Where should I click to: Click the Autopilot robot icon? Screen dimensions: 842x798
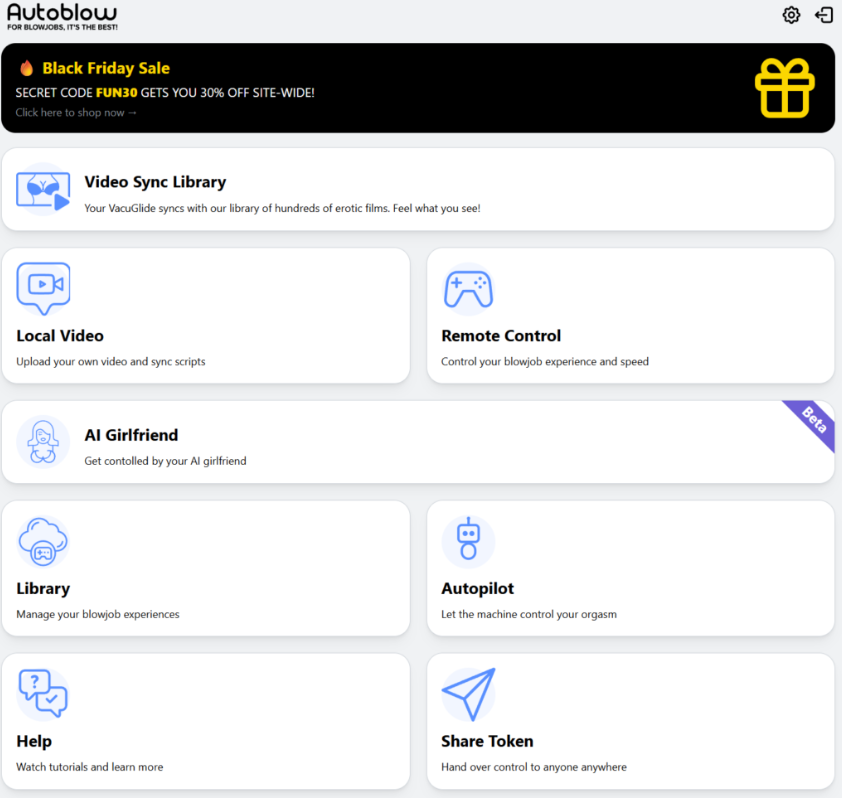pyautogui.click(x=468, y=541)
